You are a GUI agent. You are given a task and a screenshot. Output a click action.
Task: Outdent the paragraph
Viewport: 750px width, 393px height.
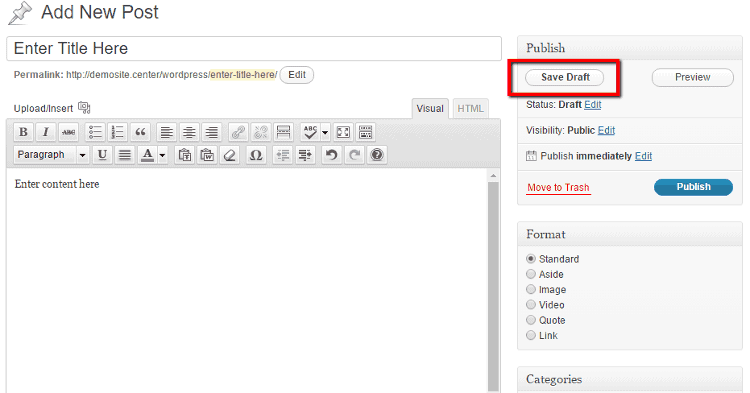(x=282, y=155)
